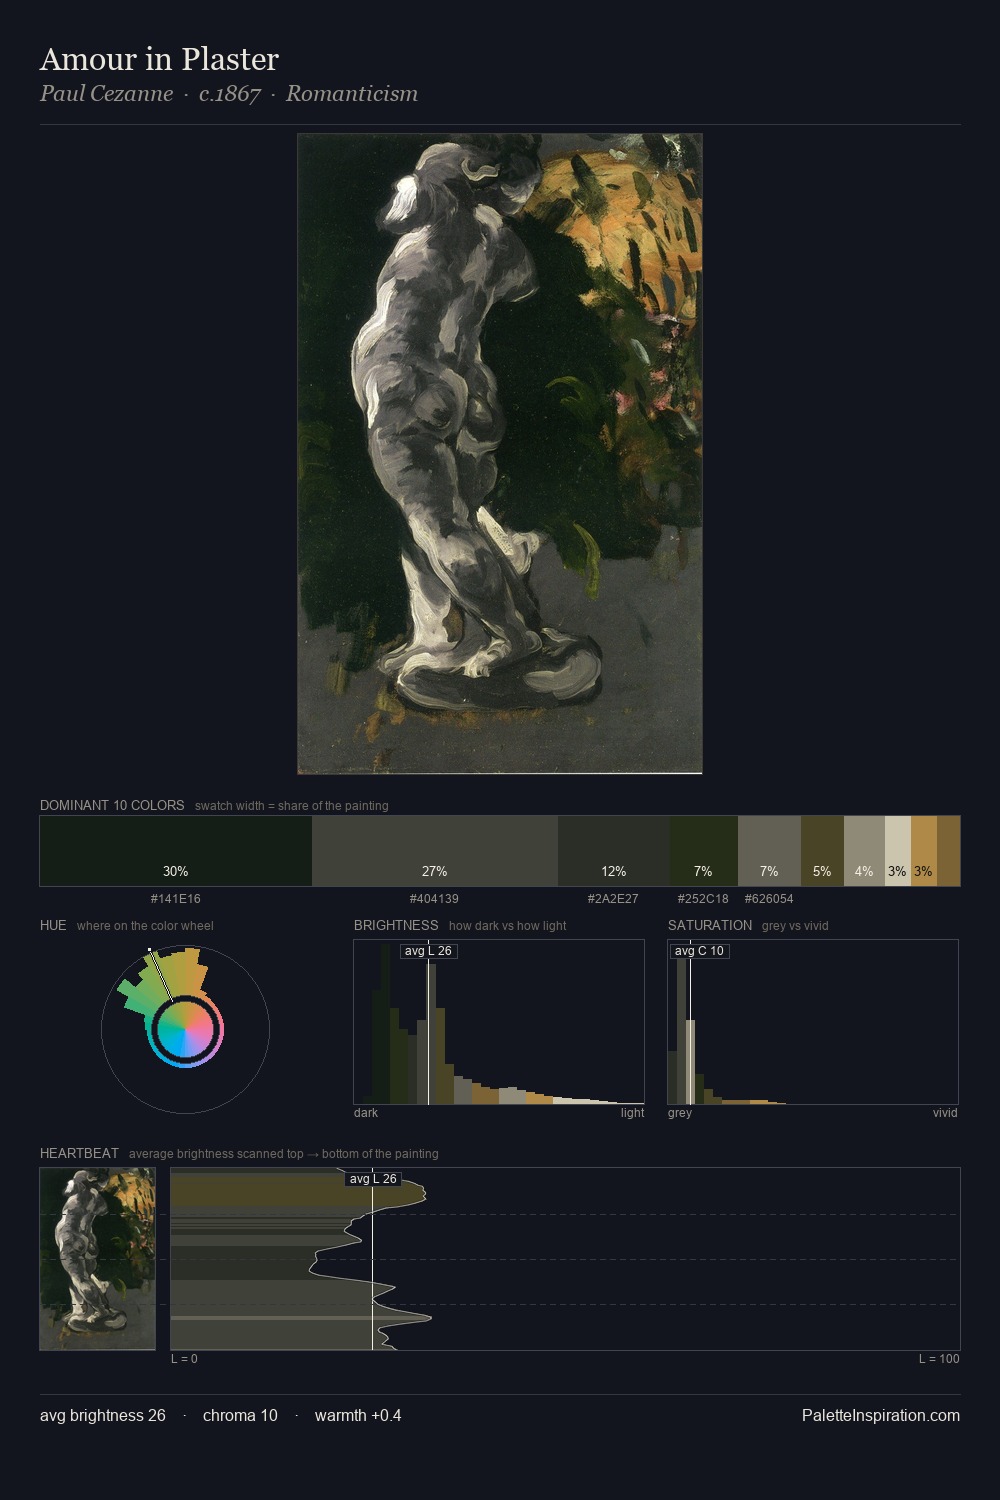Click the 'grey' axis label under saturation

tap(680, 1113)
